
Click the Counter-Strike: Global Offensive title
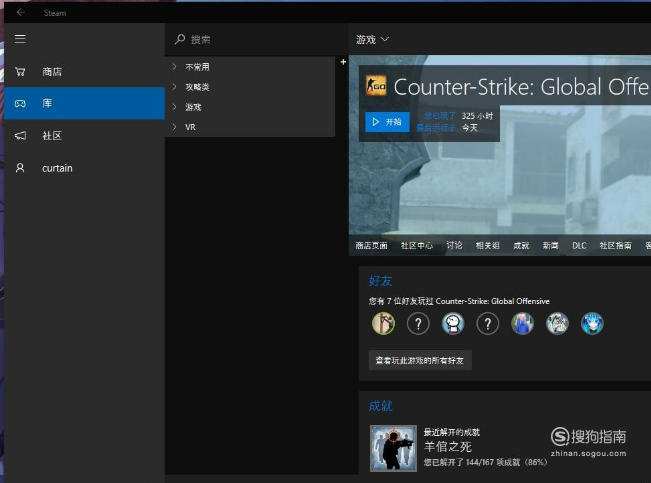pyautogui.click(x=521, y=87)
